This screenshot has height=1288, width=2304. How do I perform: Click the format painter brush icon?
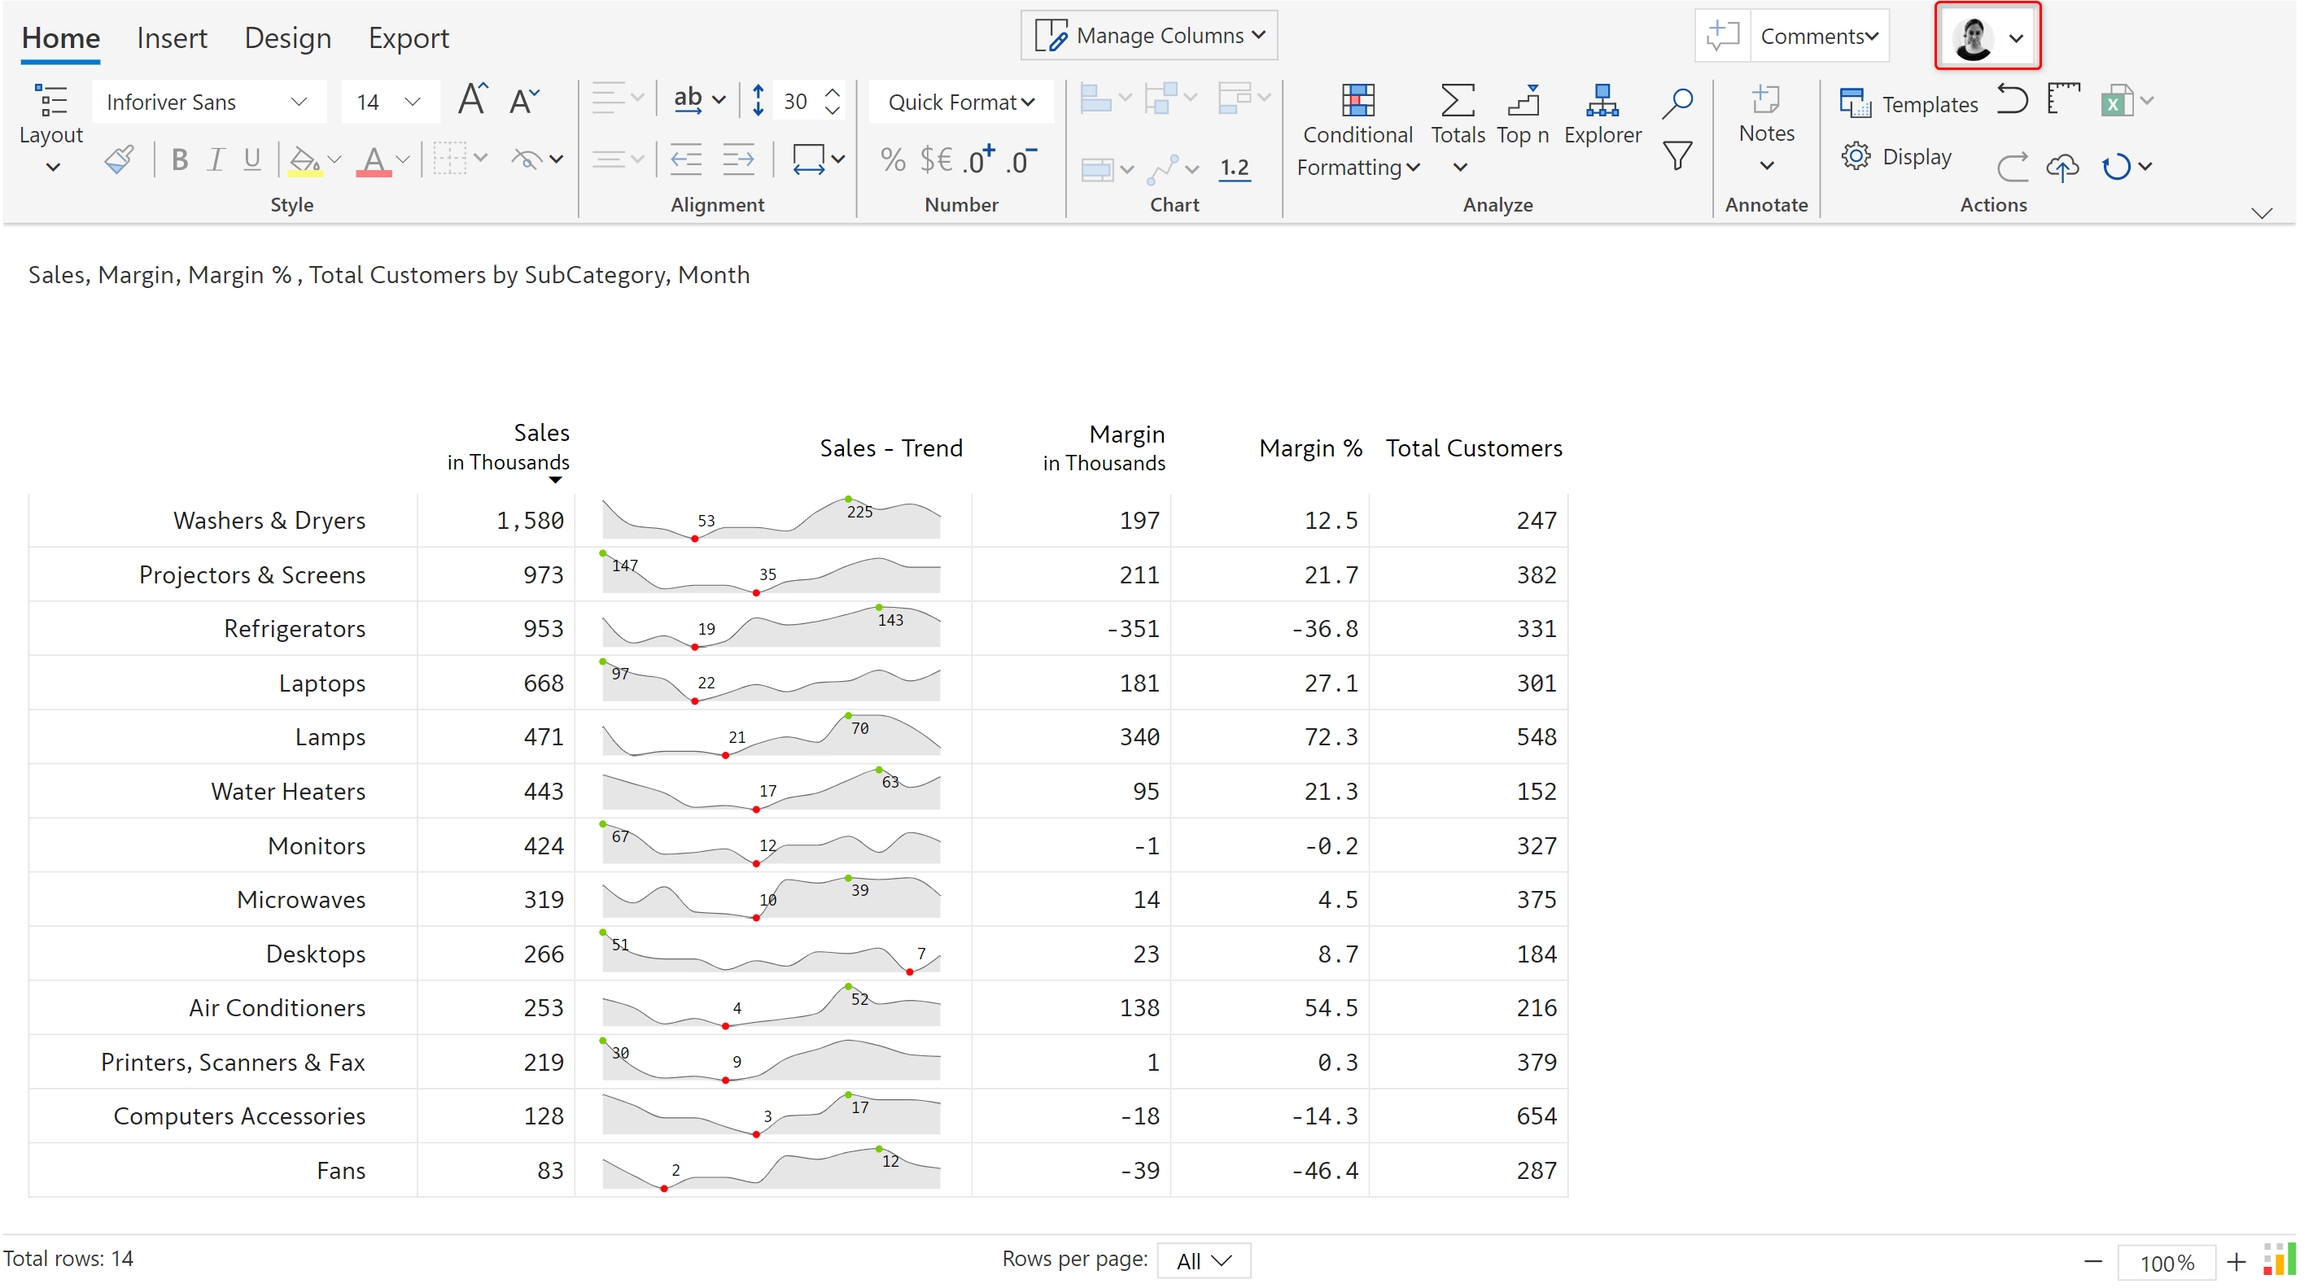[119, 159]
